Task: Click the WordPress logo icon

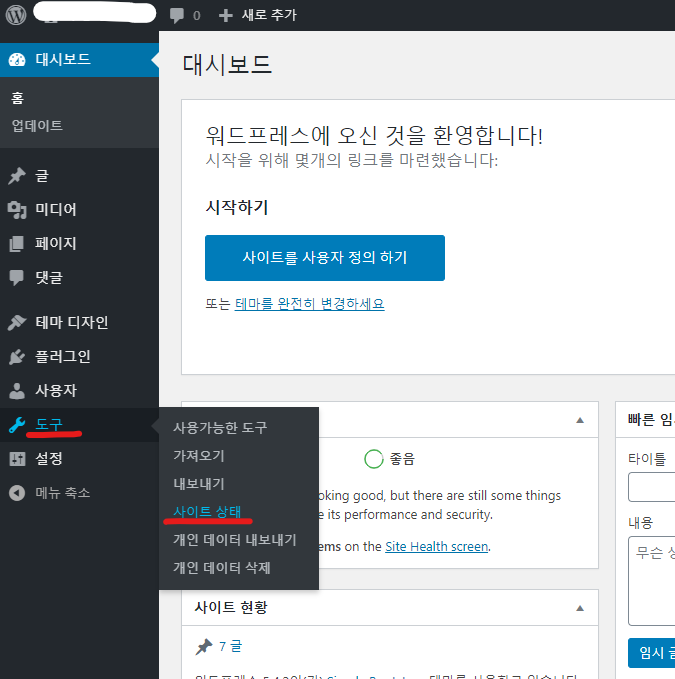Action: [x=16, y=15]
